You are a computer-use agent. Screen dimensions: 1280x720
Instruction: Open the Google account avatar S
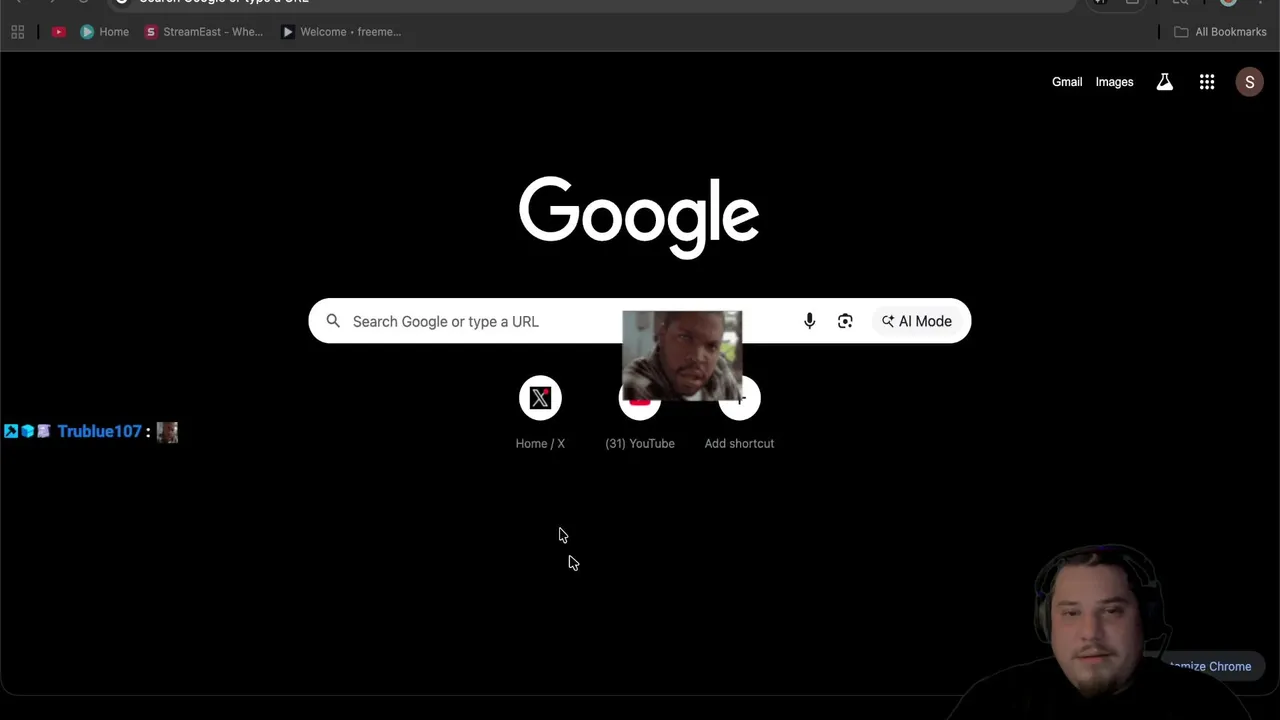(1249, 82)
